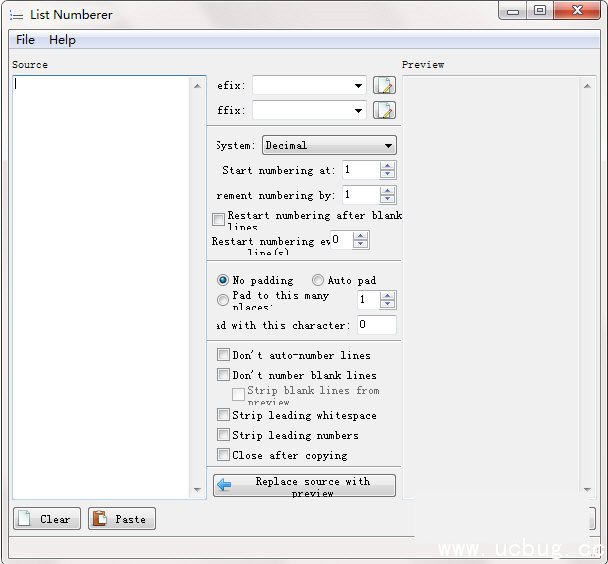
Task: Click the edit icon beside the Suffix field
Action: pyautogui.click(x=384, y=110)
